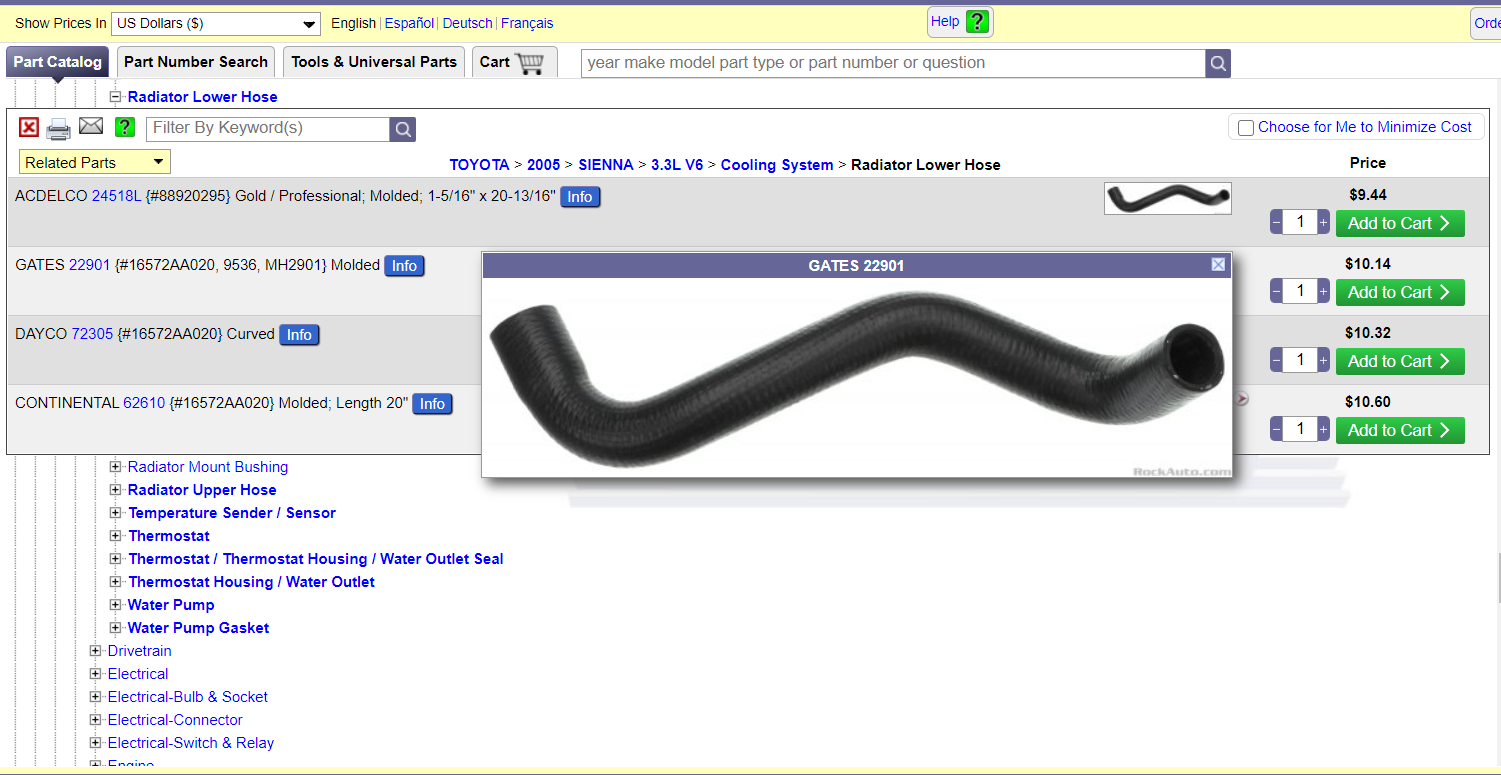Open the Help button at top
Image resolution: width=1501 pixels, height=775 pixels.
pyautogui.click(x=960, y=22)
